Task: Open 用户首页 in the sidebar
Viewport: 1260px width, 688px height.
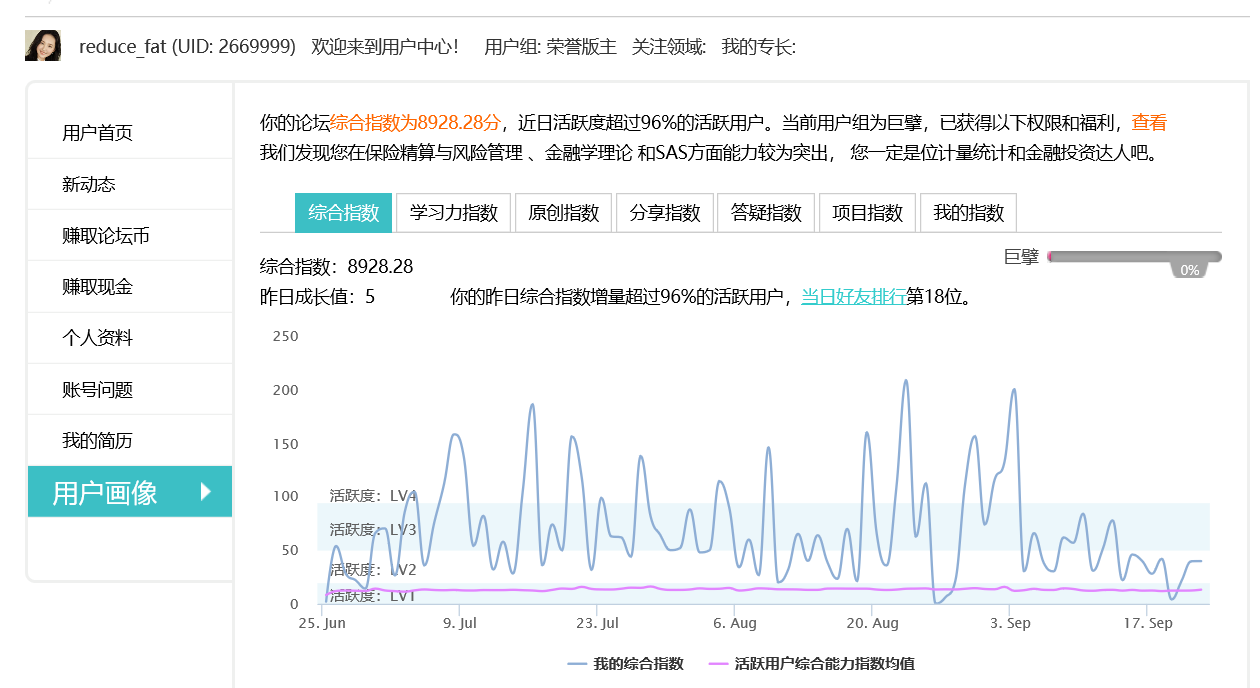Action: click(130, 133)
